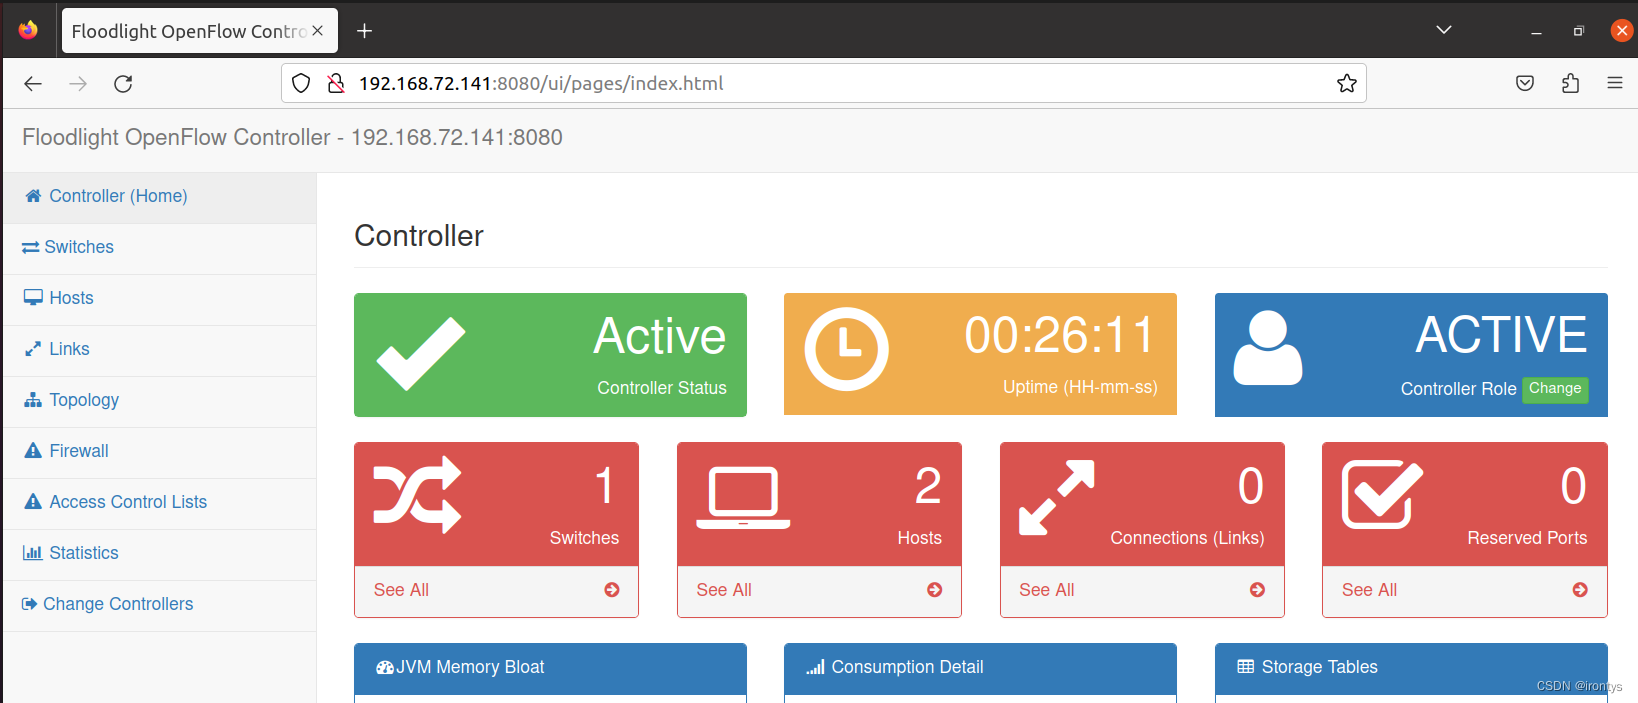This screenshot has height=703, width=1638.
Task: Click the arrow circle in Connections See All row
Action: (x=1258, y=590)
